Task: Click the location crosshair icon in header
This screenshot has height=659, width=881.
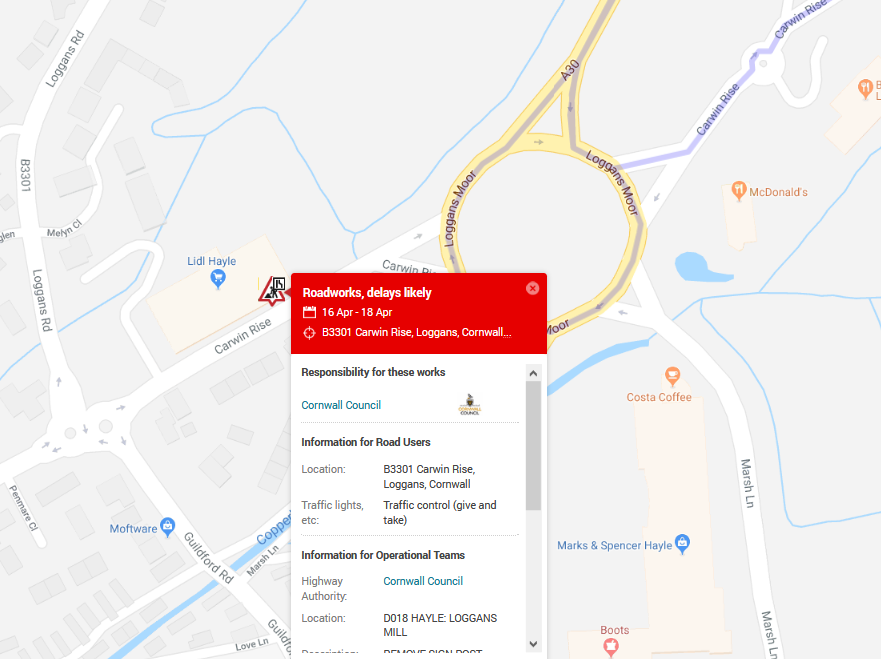Action: click(309, 333)
